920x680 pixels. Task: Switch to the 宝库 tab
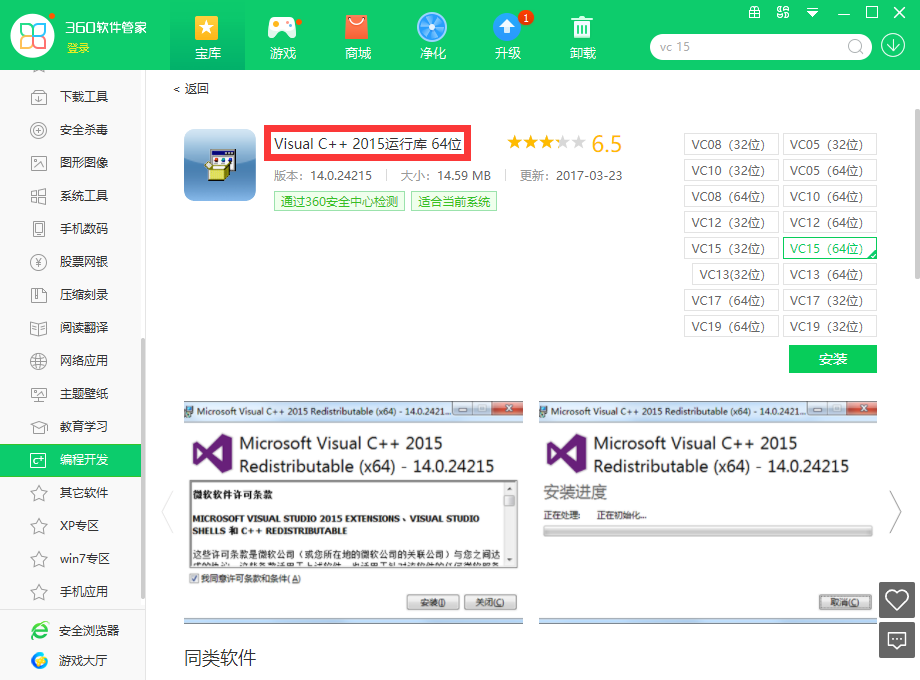[x=208, y=36]
